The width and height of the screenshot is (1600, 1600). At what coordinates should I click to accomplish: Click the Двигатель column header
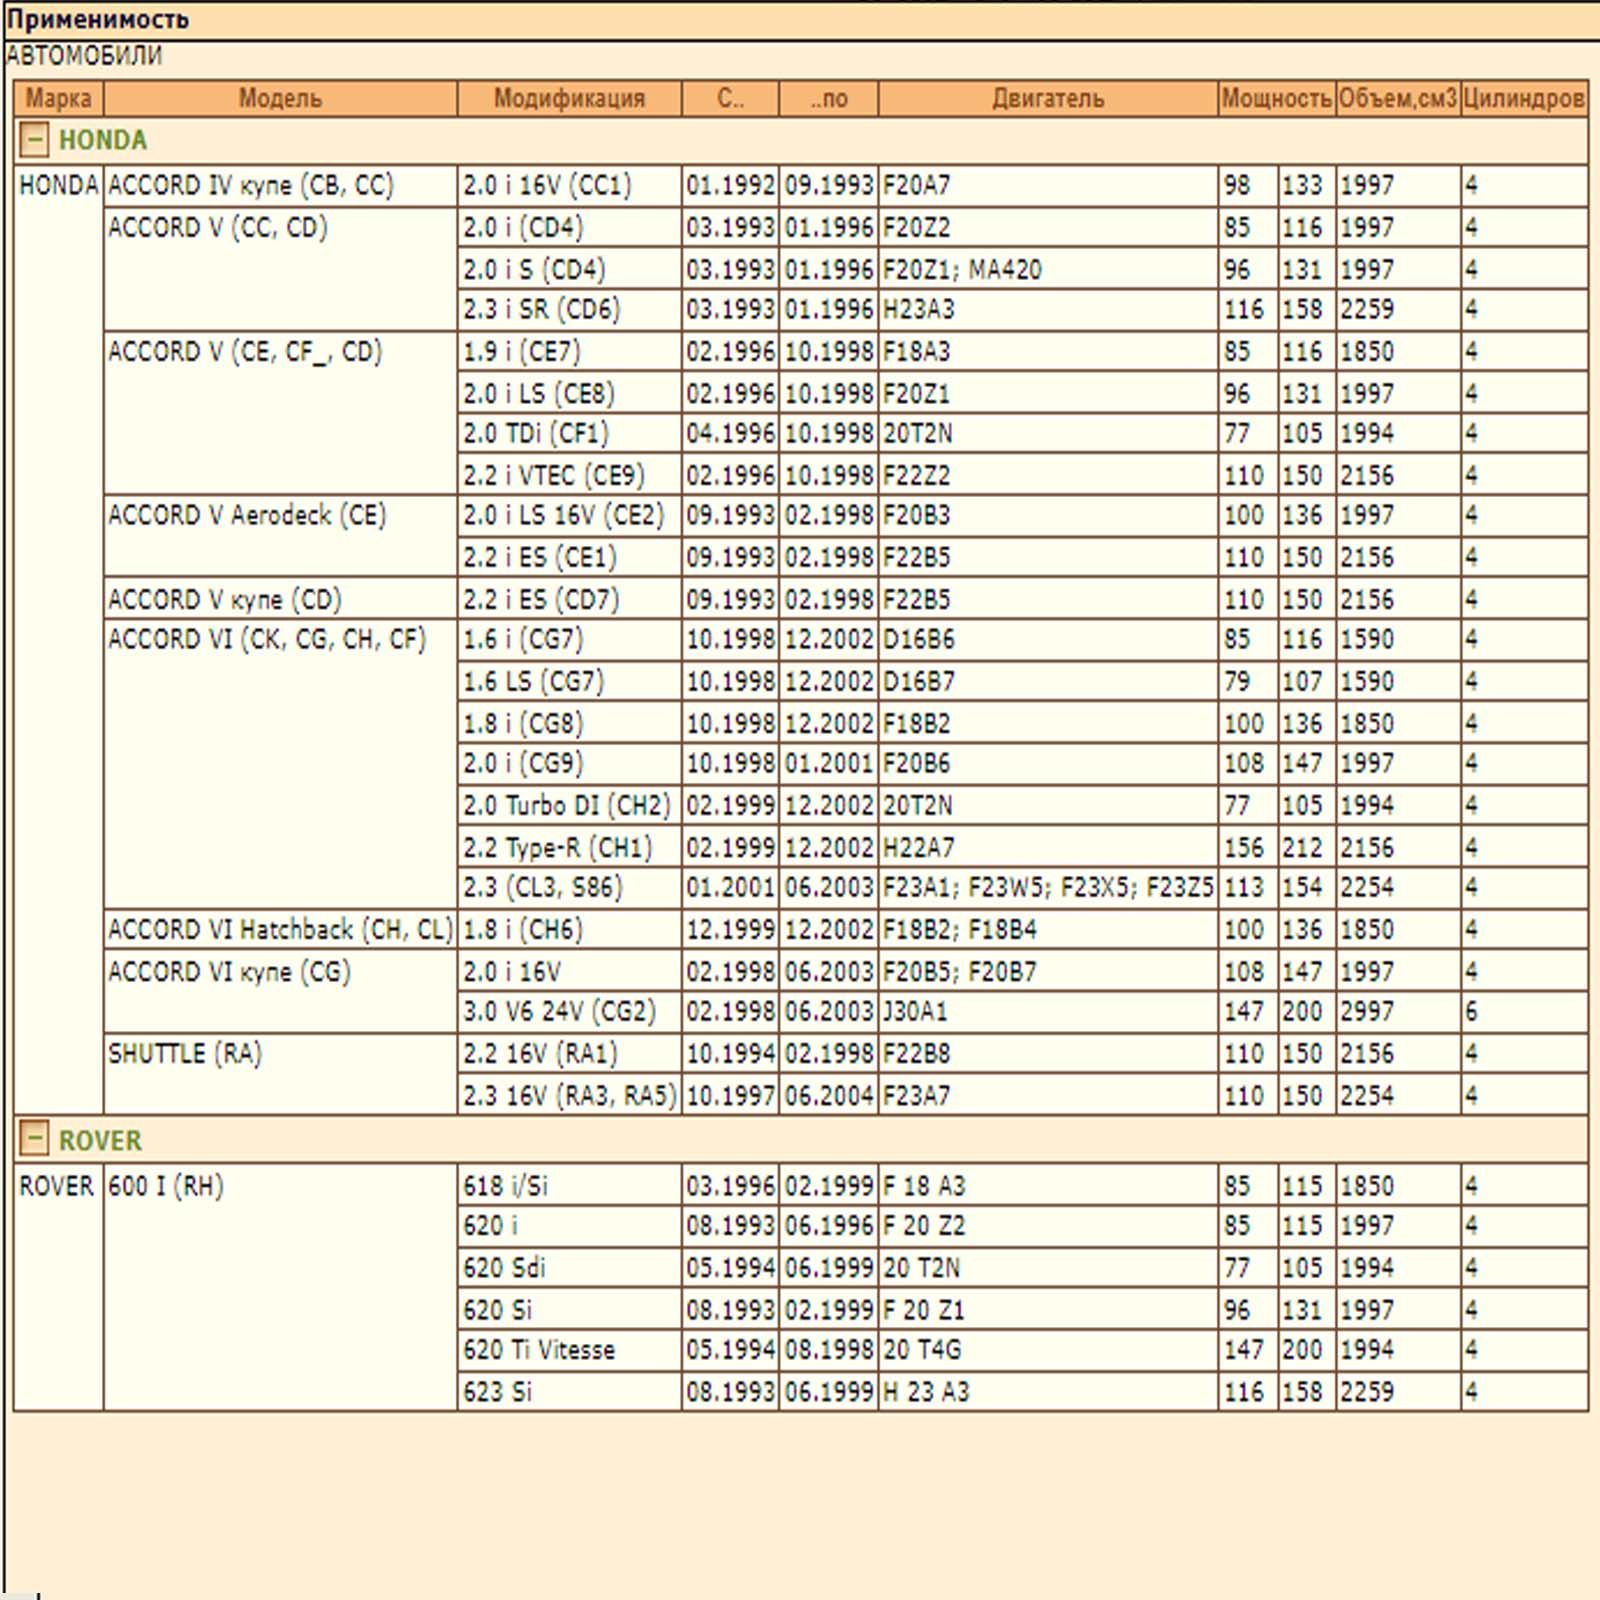(1047, 98)
